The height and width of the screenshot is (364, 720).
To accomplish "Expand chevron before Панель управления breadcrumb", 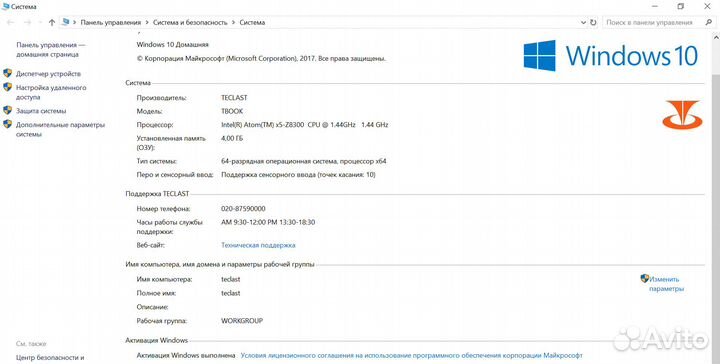I will [x=74, y=22].
